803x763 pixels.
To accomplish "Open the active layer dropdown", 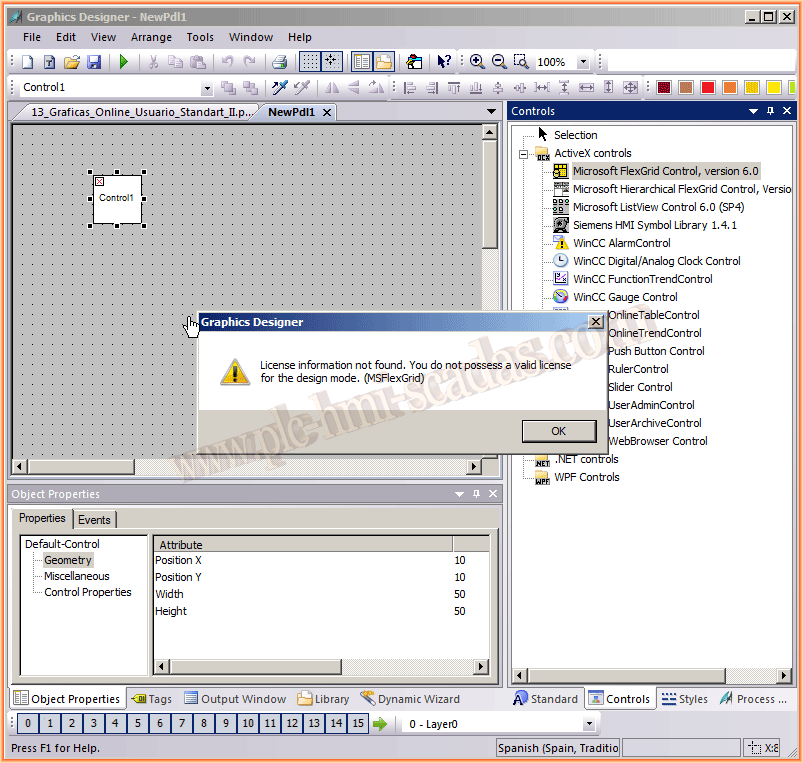I will tap(588, 724).
